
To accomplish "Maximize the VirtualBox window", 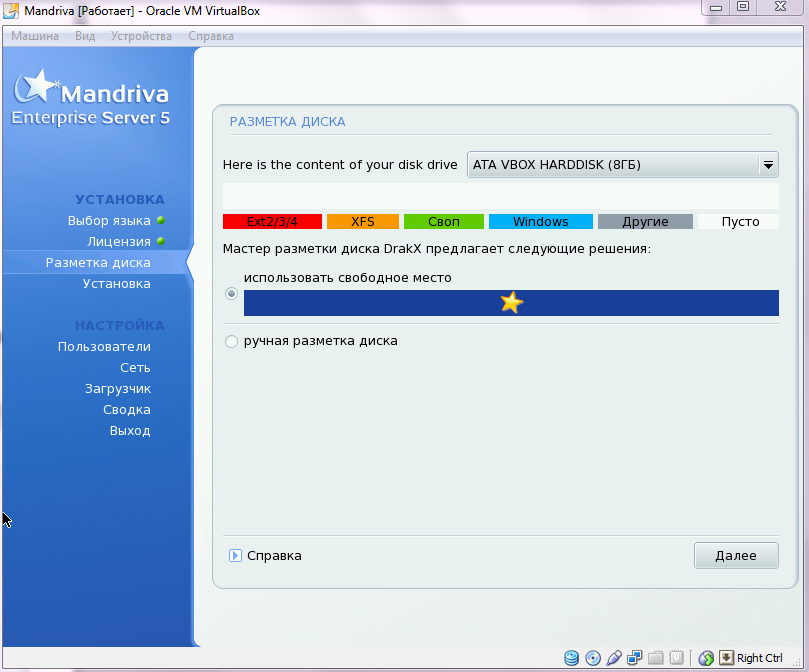I will click(743, 7).
